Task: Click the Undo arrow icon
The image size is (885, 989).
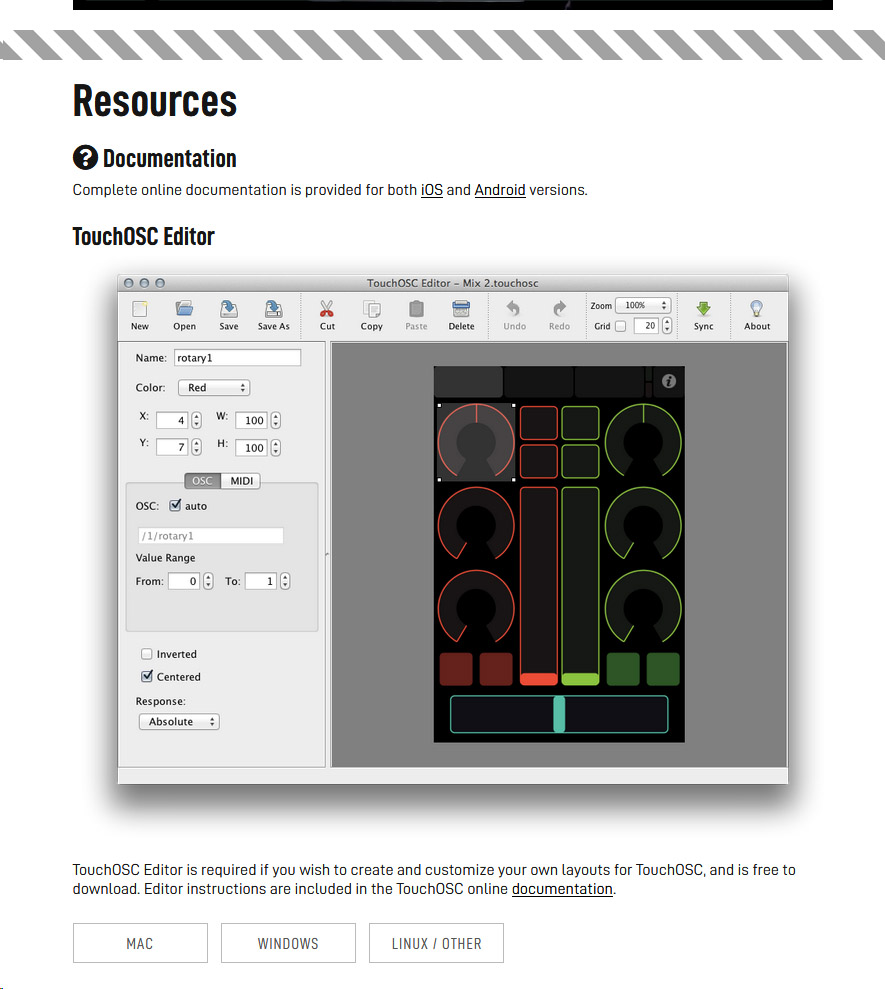Action: click(x=514, y=309)
